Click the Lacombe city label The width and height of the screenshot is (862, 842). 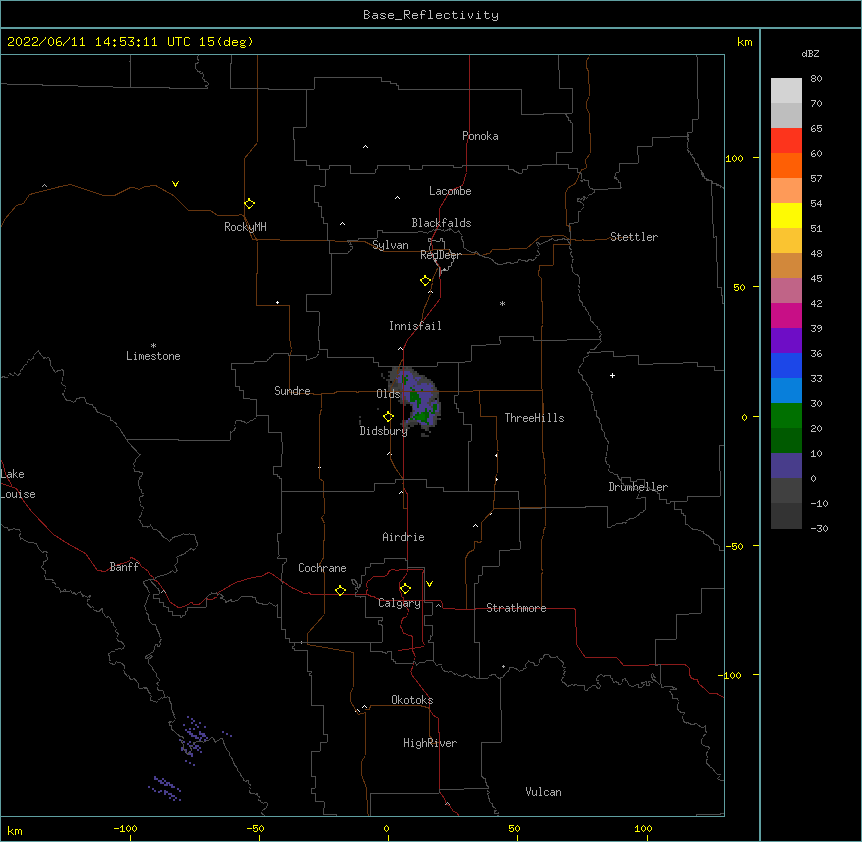tap(450, 191)
